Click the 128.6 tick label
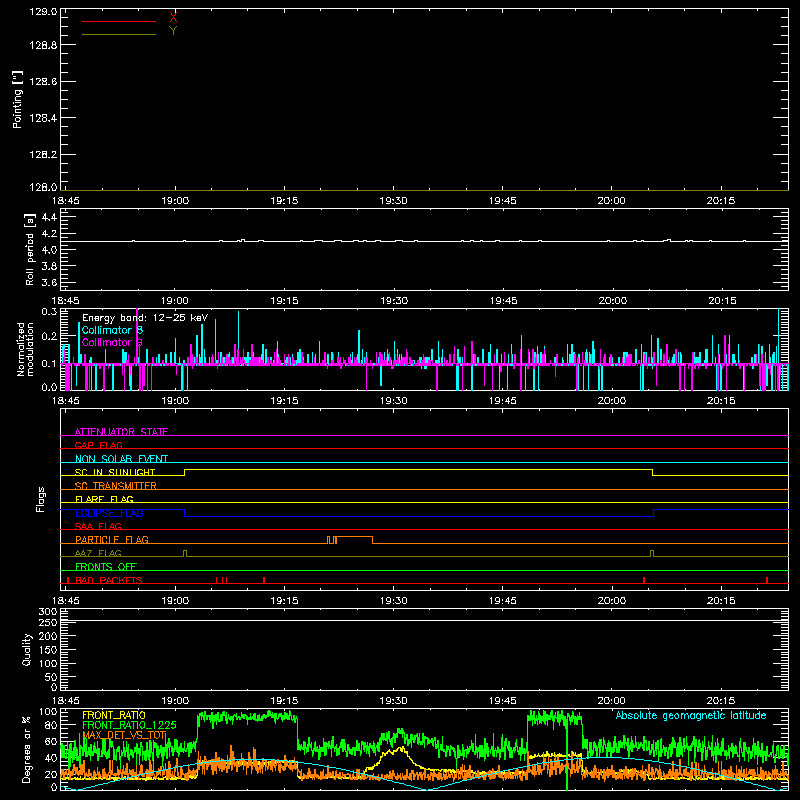The height and width of the screenshot is (800, 800). click(x=43, y=82)
